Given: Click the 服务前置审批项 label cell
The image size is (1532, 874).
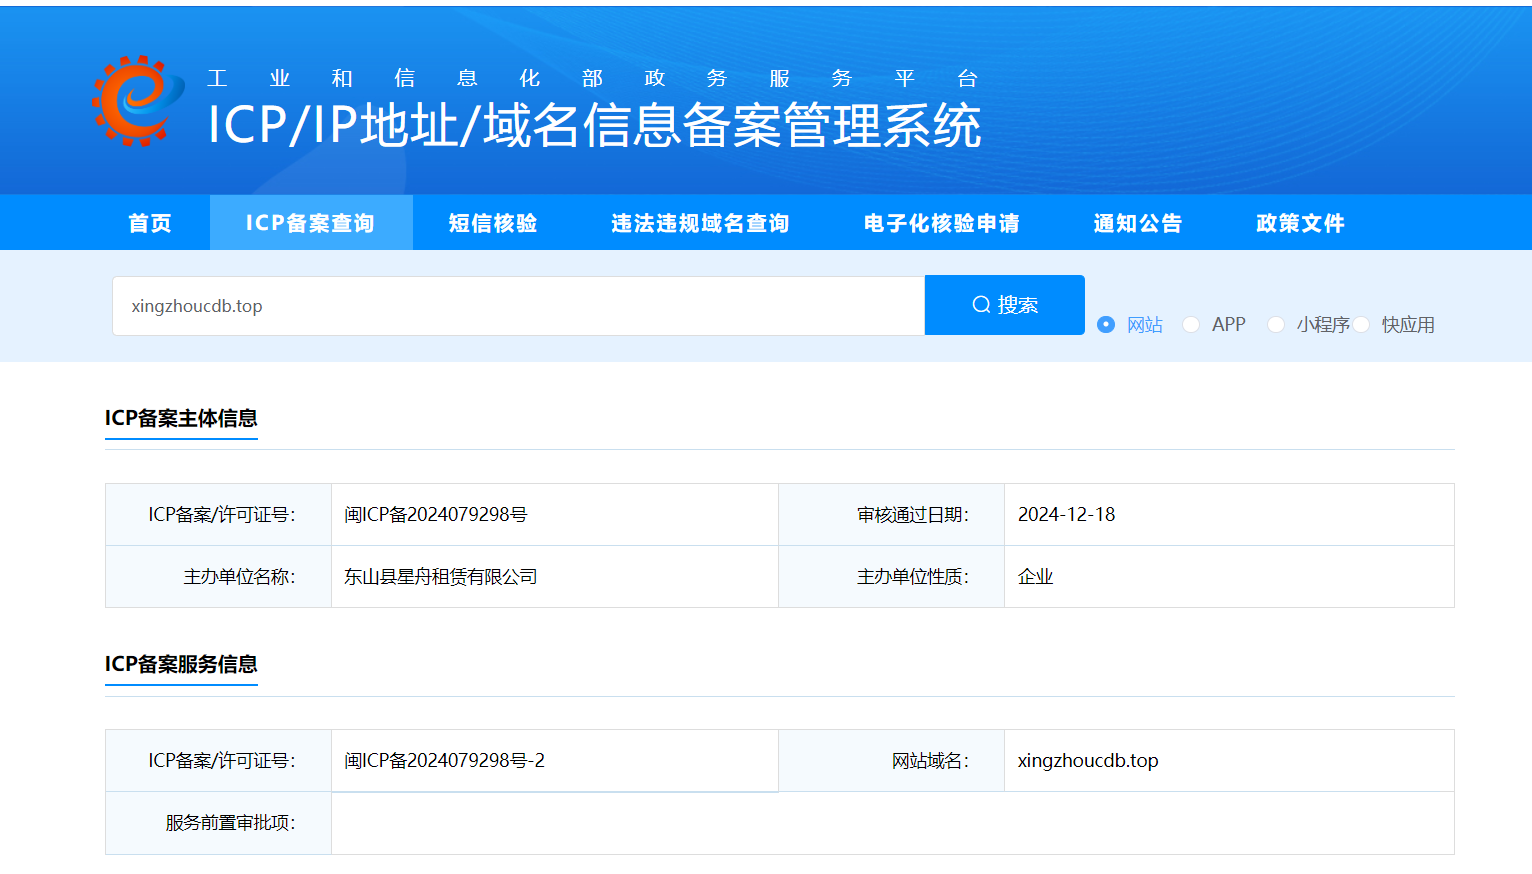Looking at the screenshot, I should pos(218,823).
